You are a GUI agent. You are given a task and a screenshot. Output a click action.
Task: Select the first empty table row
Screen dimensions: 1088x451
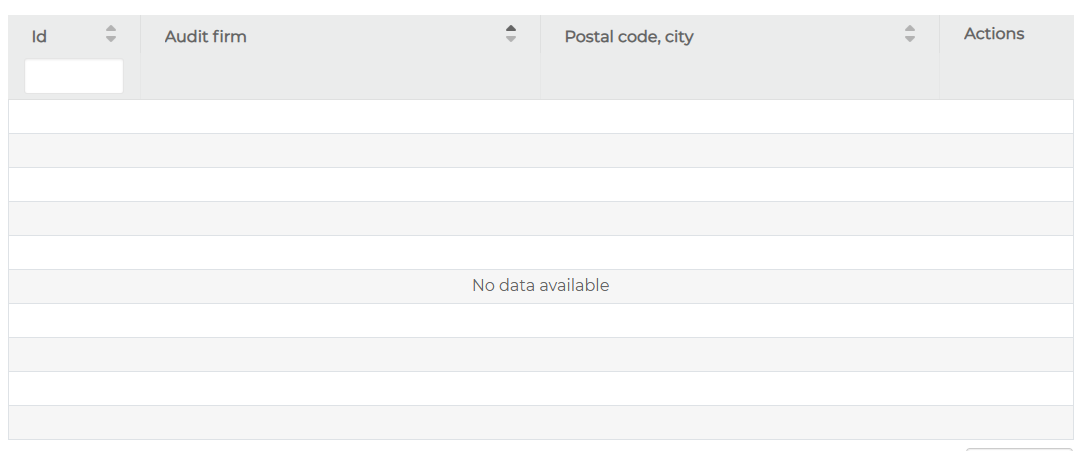tap(540, 117)
